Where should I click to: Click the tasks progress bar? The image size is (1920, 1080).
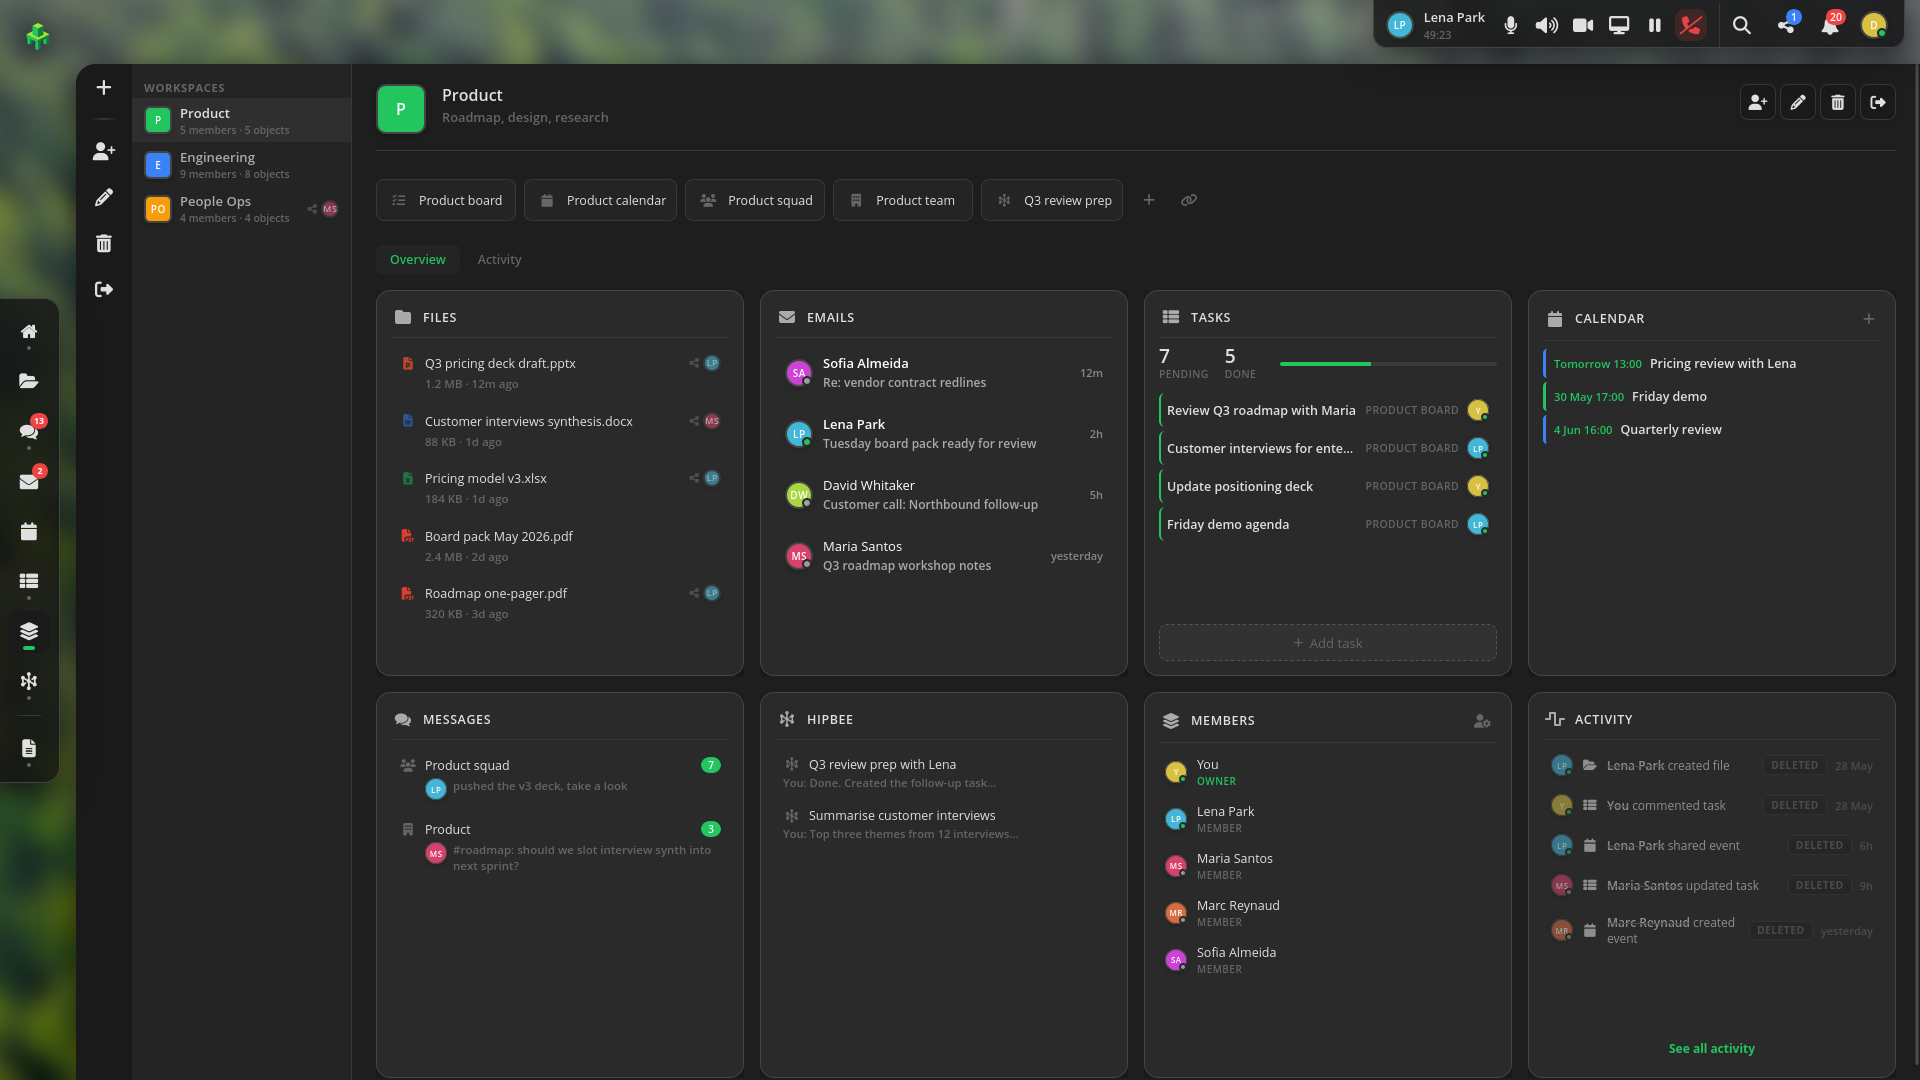pyautogui.click(x=1388, y=364)
